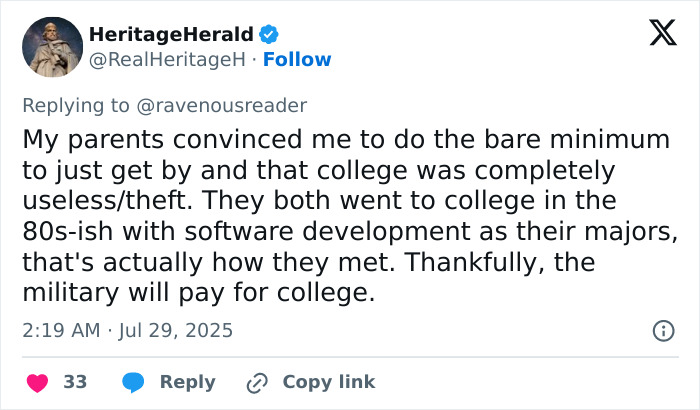
Task: Open the @ravenousreader mention
Action: click(232, 105)
